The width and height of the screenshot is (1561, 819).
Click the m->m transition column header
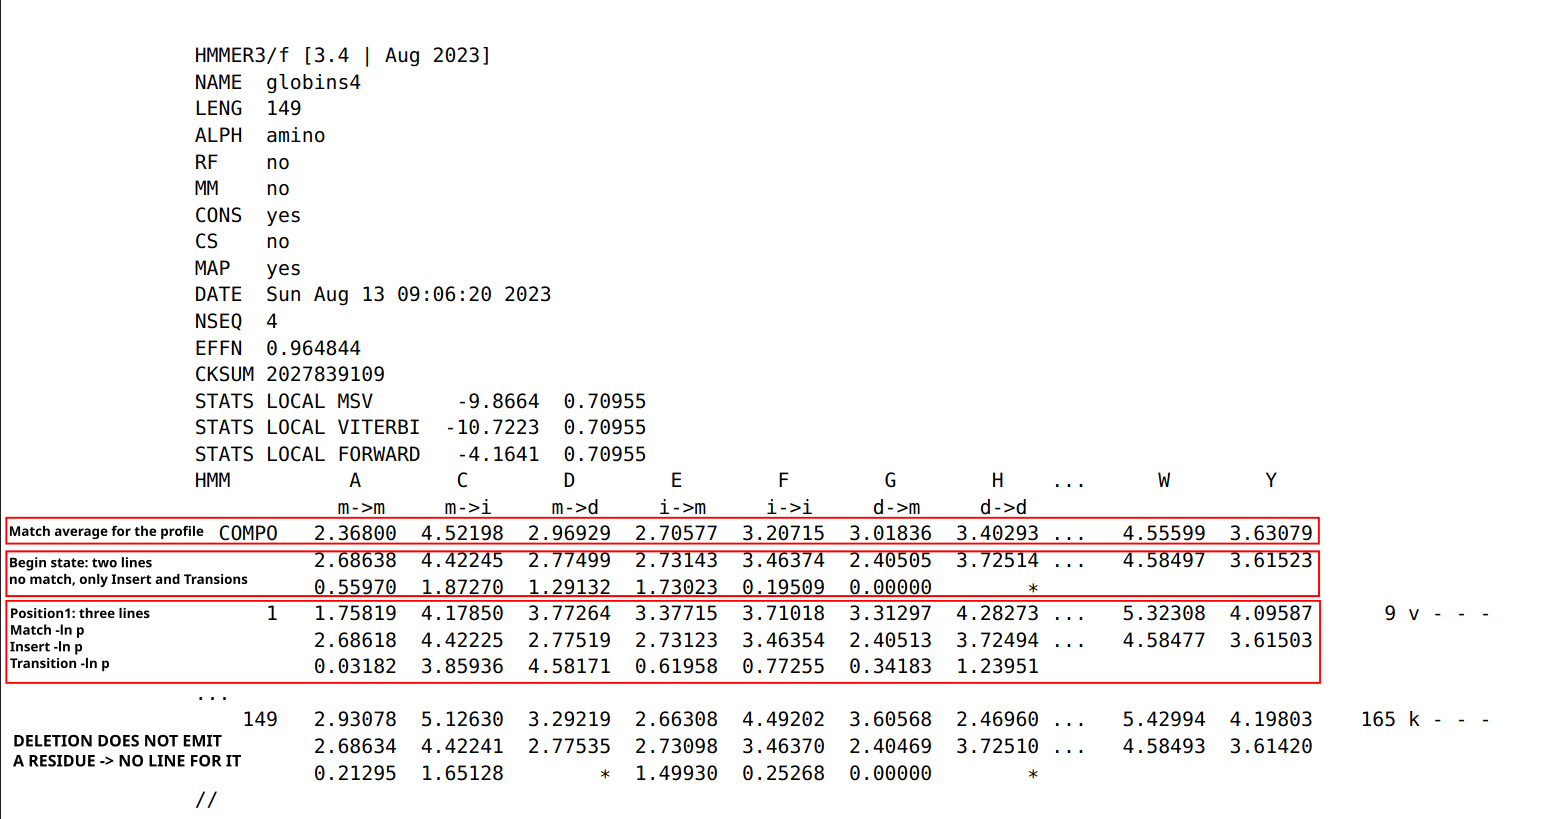coord(361,507)
